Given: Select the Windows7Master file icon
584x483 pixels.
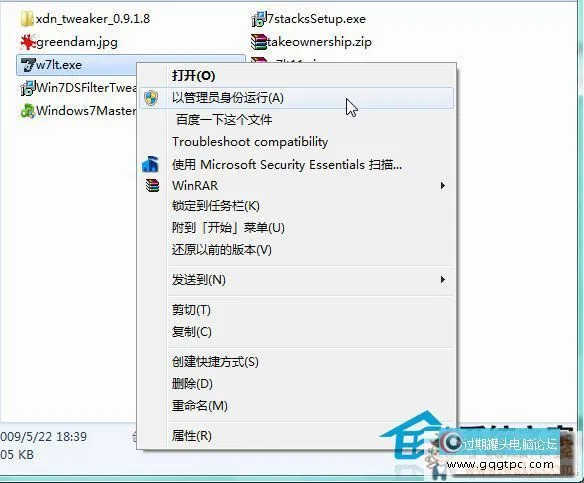Looking at the screenshot, I should (x=28, y=111).
